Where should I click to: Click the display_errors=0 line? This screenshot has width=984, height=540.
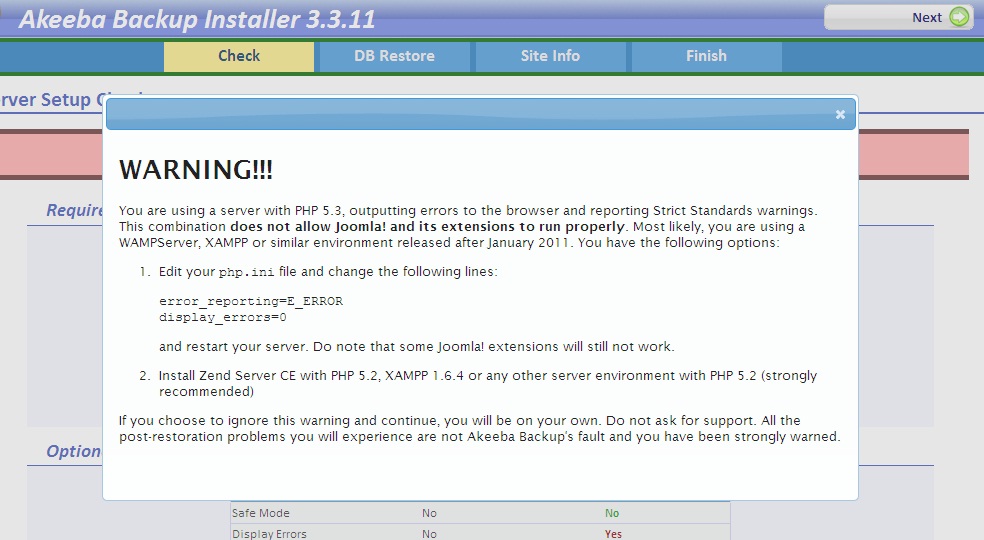[x=223, y=318]
